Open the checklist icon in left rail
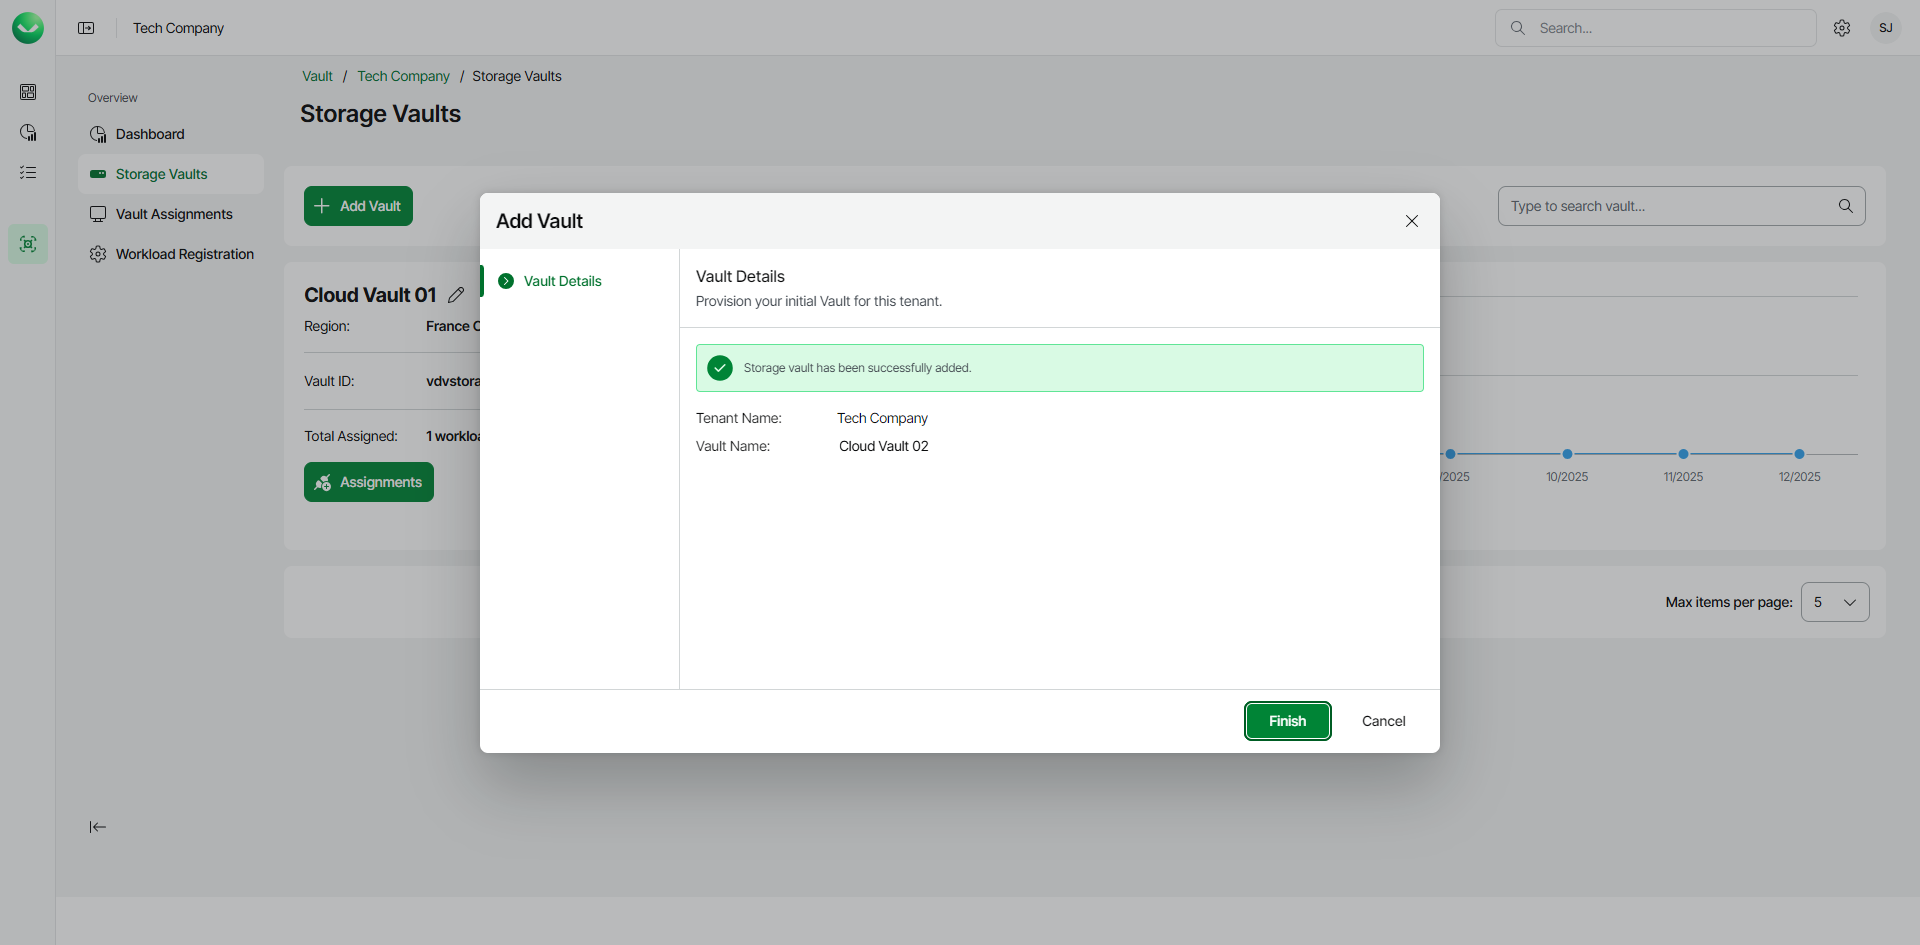Viewport: 1920px width, 945px height. pyautogui.click(x=28, y=173)
